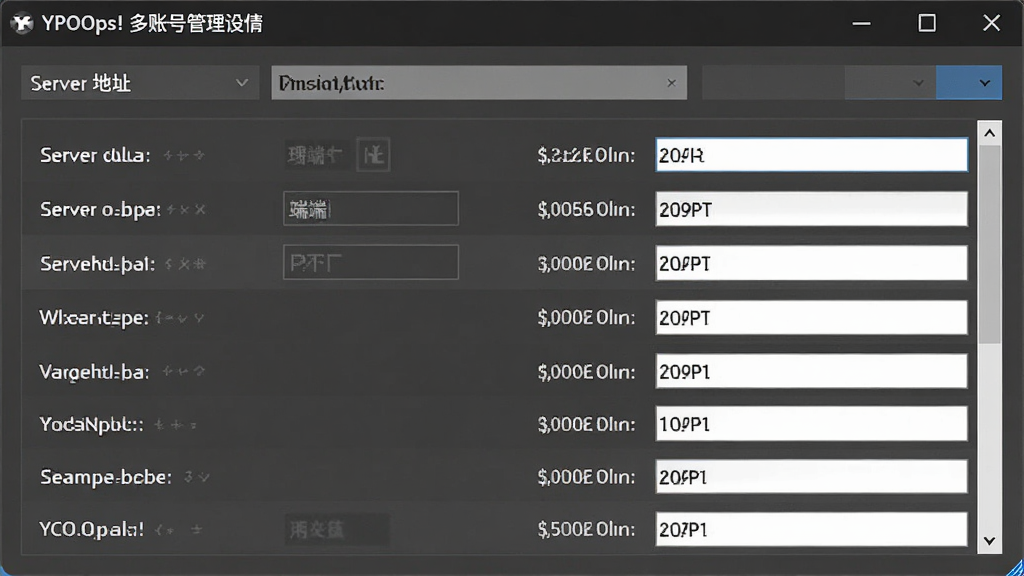The width and height of the screenshot is (1024, 576).
Task: Click the value field in the Wlxeantepe row
Action: pyautogui.click(x=811, y=317)
